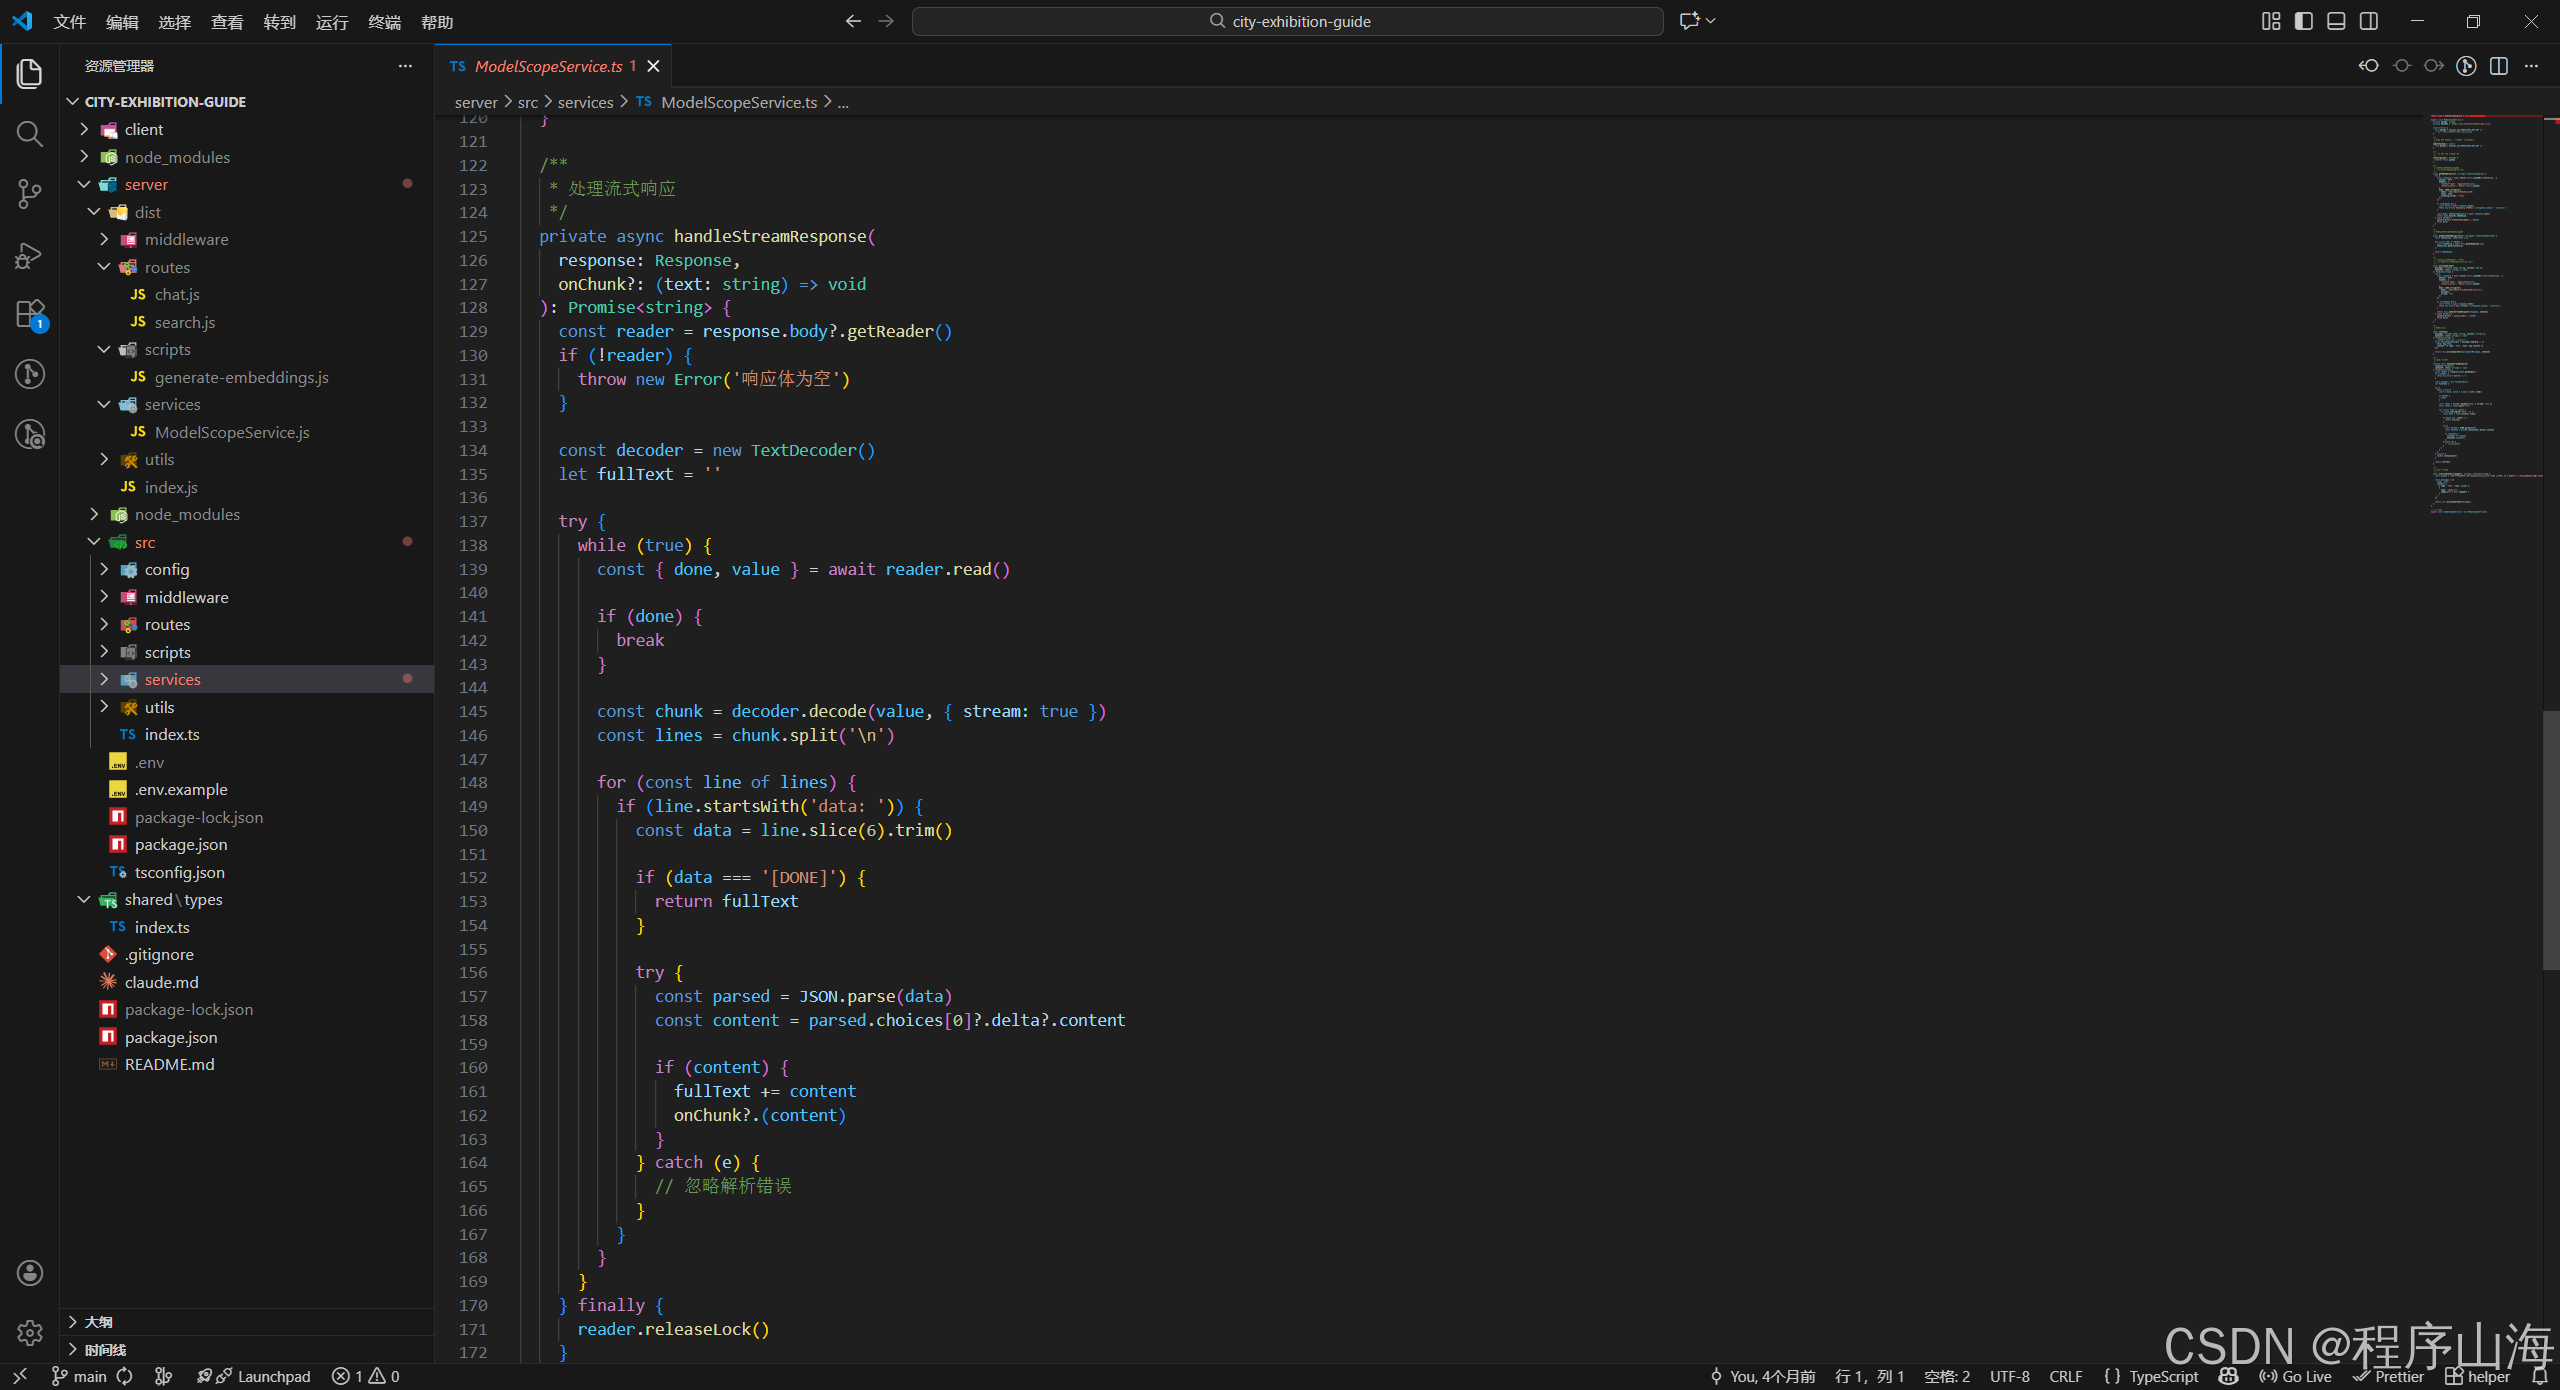Close the ModelScopeService.ts tab
The image size is (2560, 1390).
(x=653, y=66)
